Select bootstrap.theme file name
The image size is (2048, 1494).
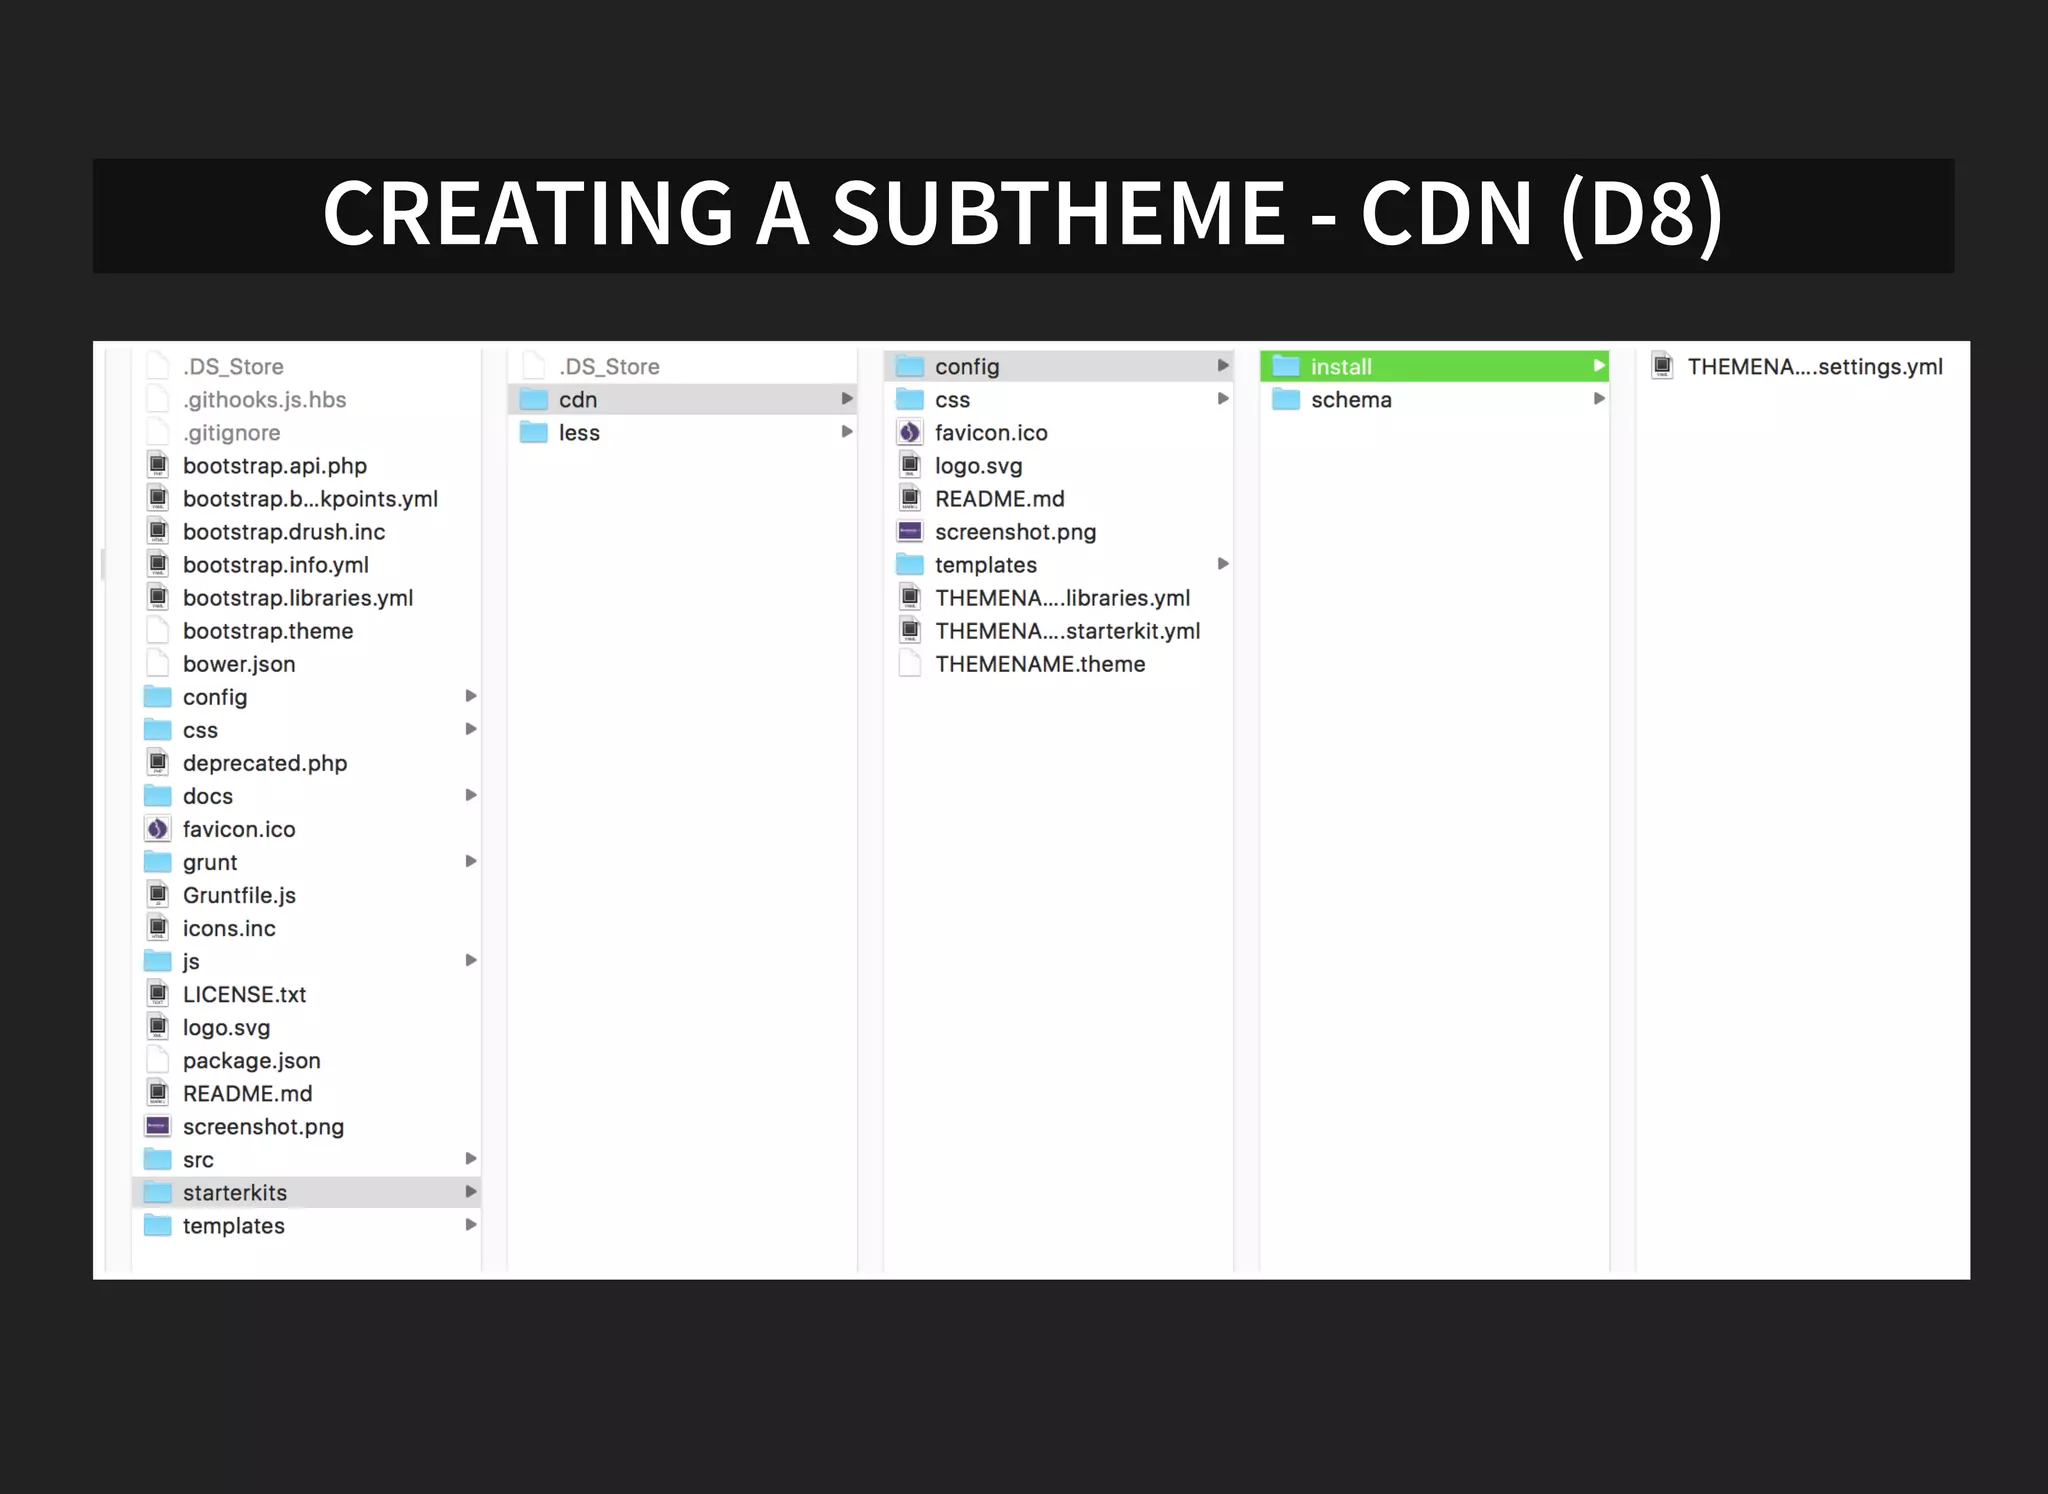[268, 630]
